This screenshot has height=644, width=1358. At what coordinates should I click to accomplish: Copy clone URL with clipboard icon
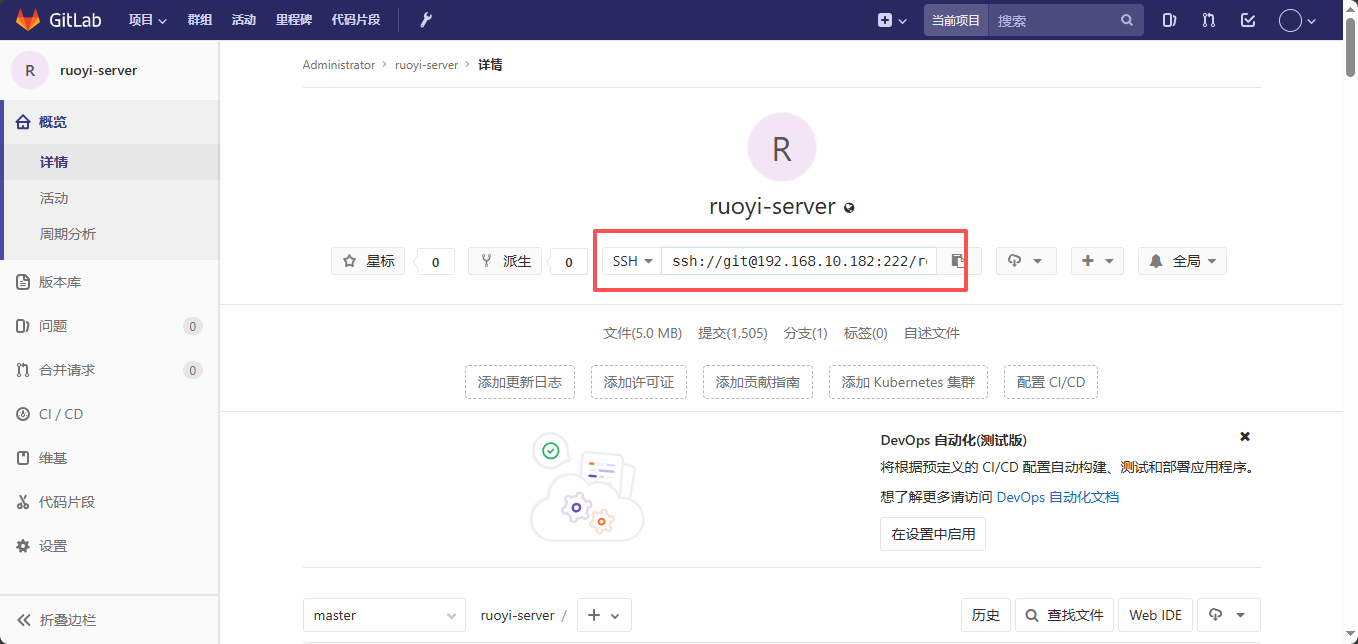[958, 261]
